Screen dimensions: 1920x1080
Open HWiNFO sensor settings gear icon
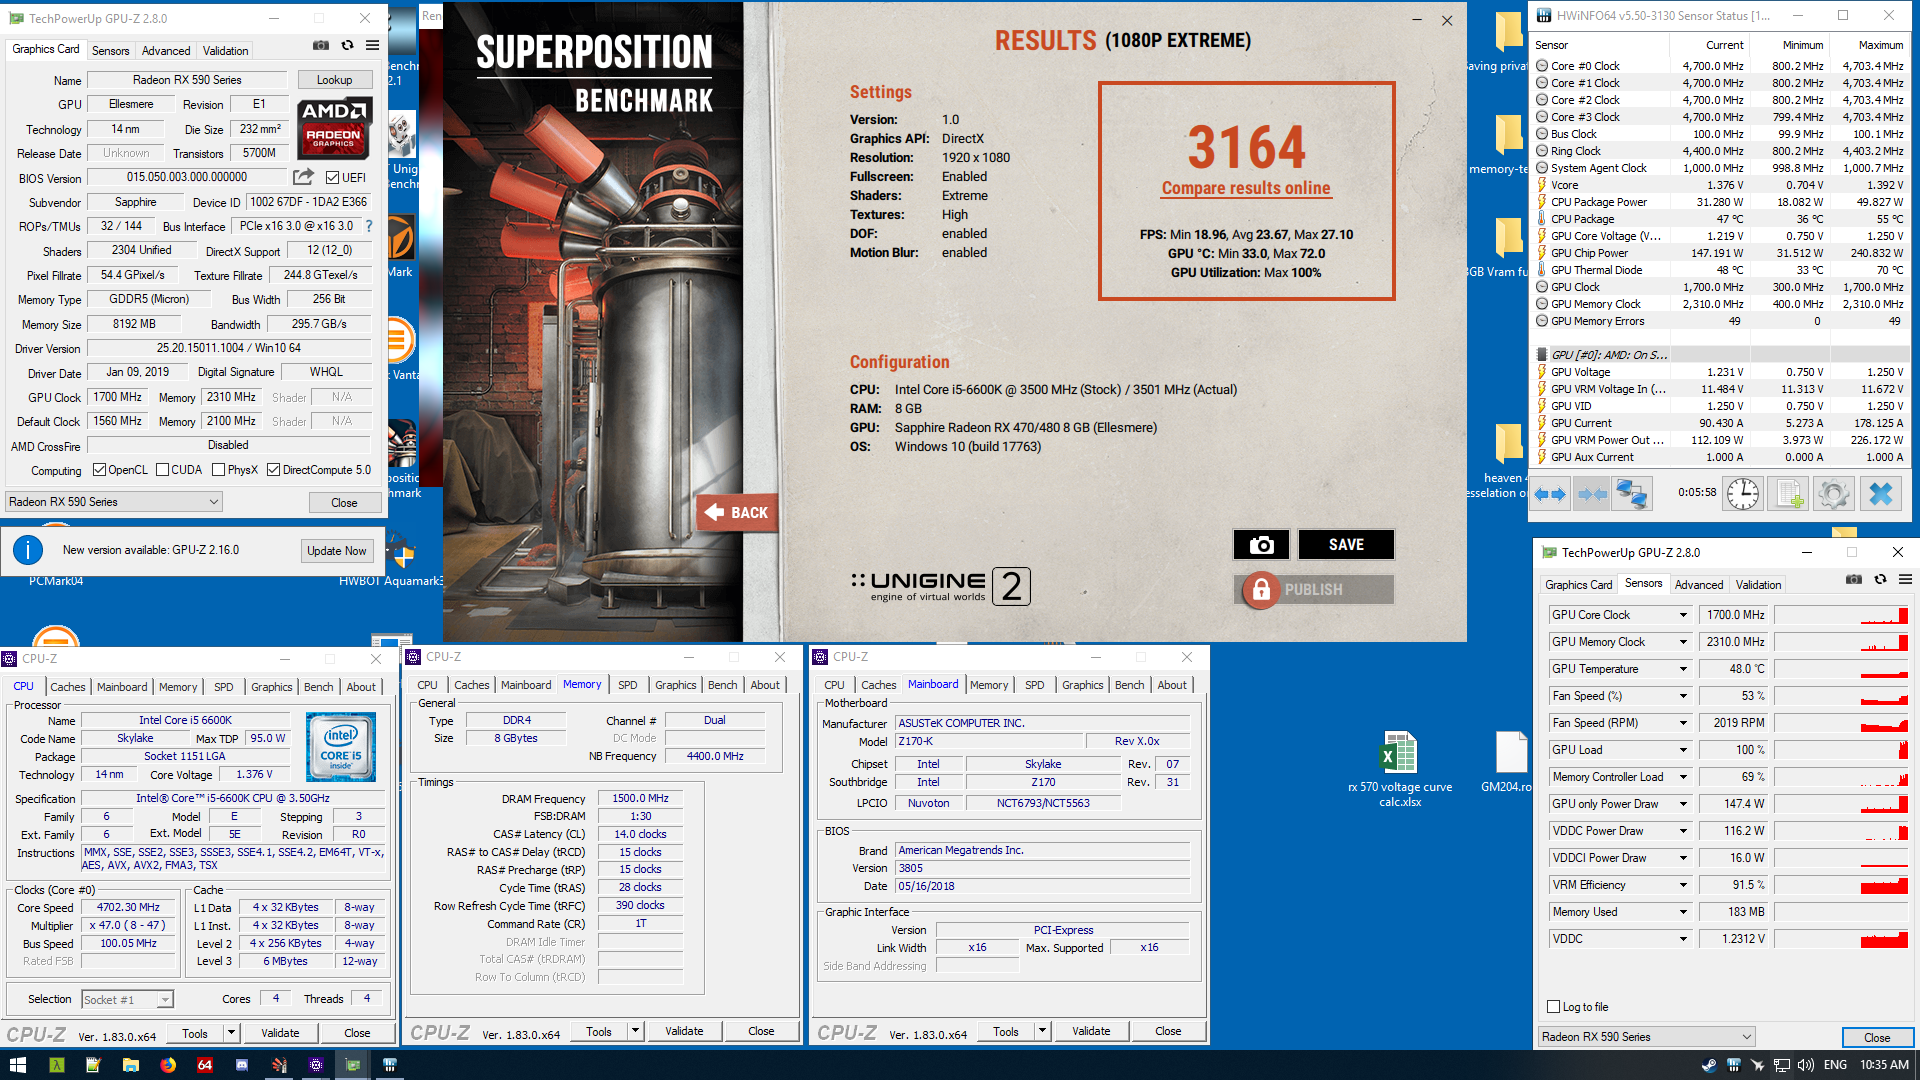1834,494
